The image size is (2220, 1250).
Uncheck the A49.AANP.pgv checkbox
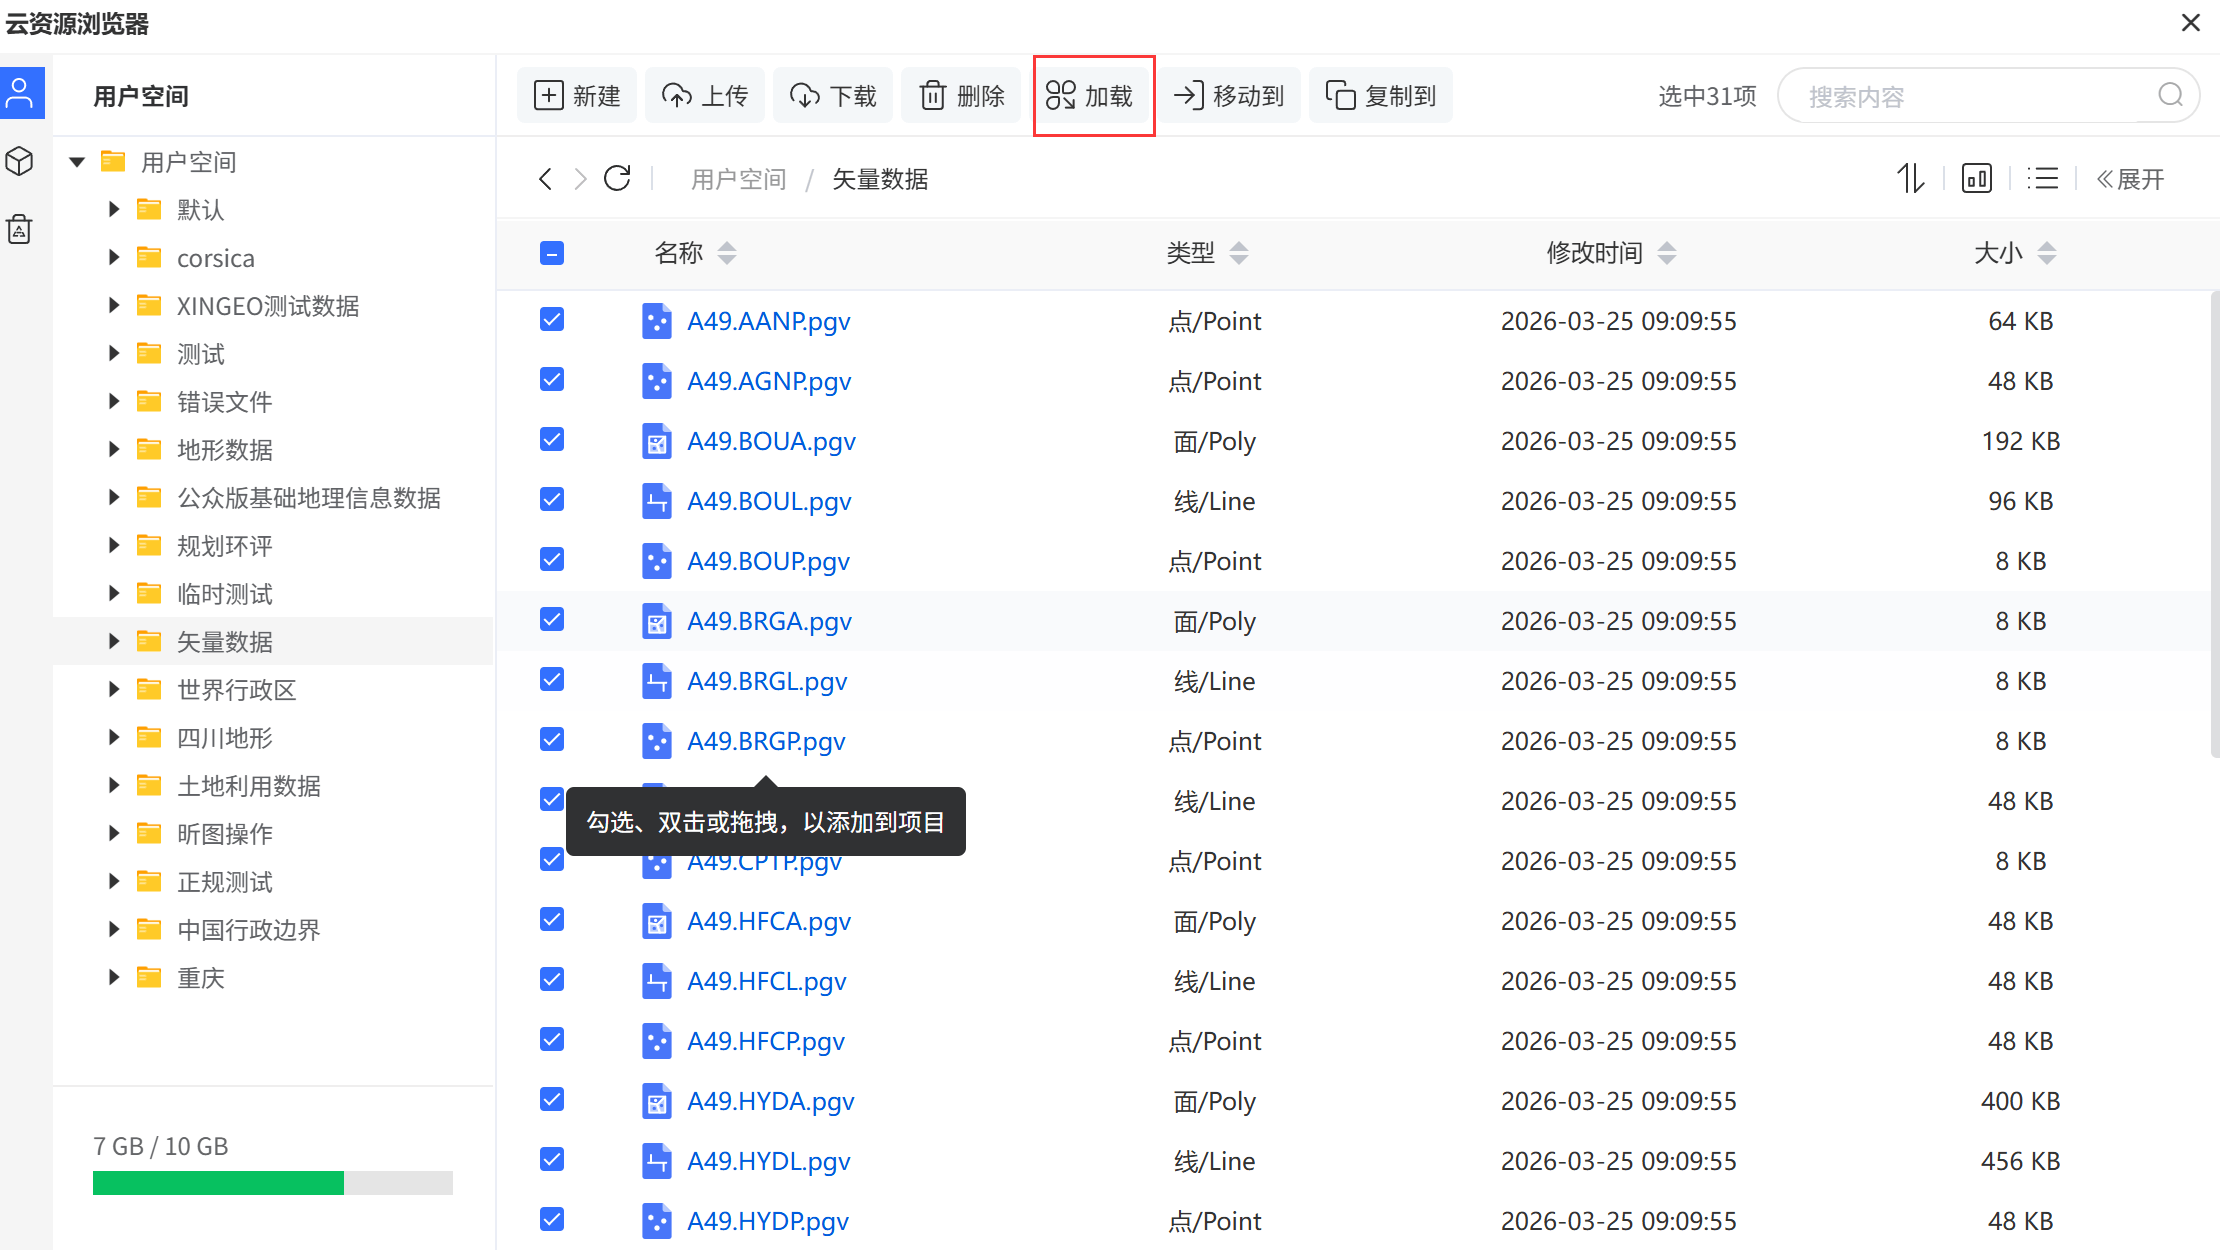tap(552, 319)
